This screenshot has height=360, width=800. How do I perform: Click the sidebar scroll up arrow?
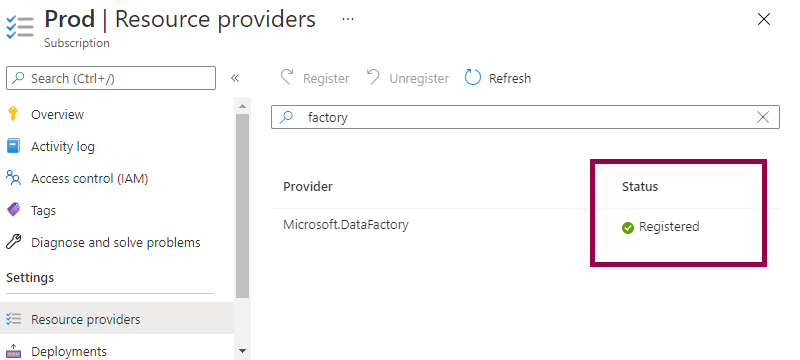[242, 106]
